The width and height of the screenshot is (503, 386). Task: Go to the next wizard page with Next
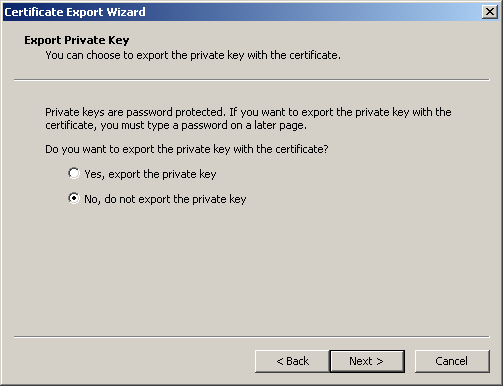pos(367,361)
